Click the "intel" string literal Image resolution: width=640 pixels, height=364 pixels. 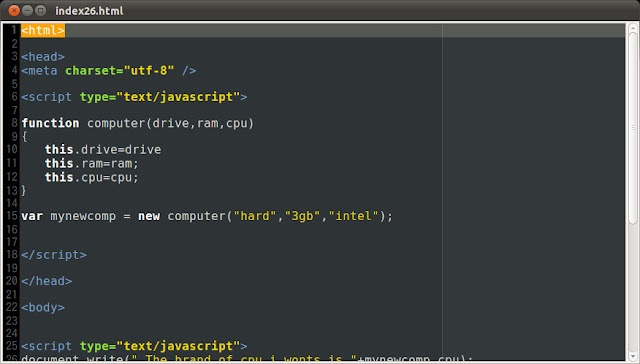tap(353, 215)
